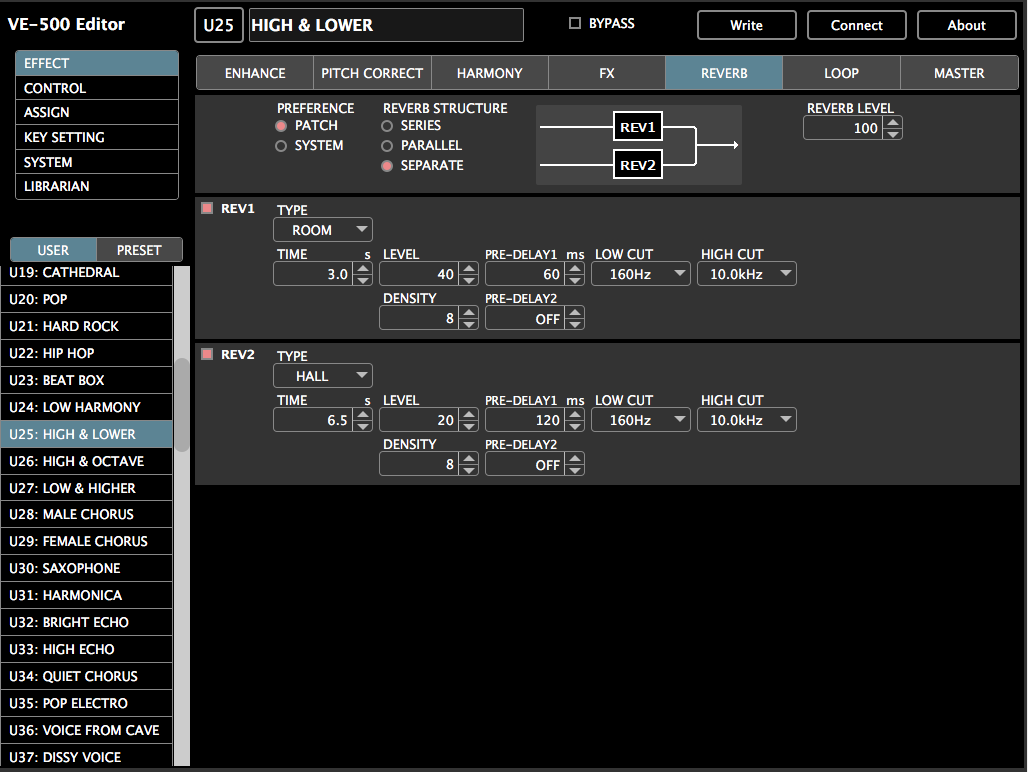
Task: Show the USER patch list
Action: 53,250
